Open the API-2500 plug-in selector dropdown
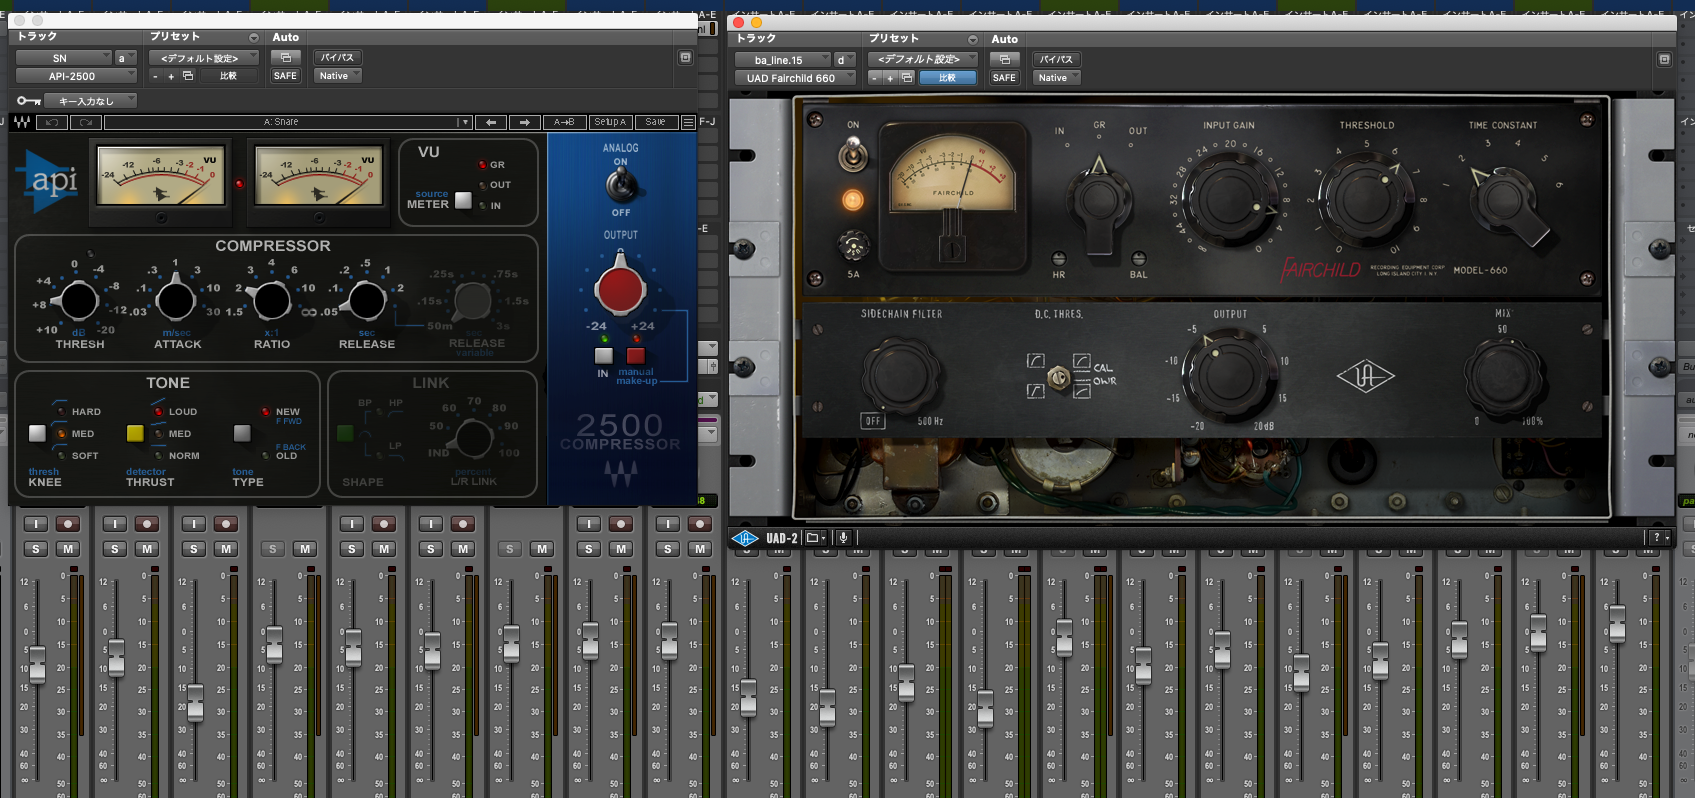1695x798 pixels. point(76,76)
